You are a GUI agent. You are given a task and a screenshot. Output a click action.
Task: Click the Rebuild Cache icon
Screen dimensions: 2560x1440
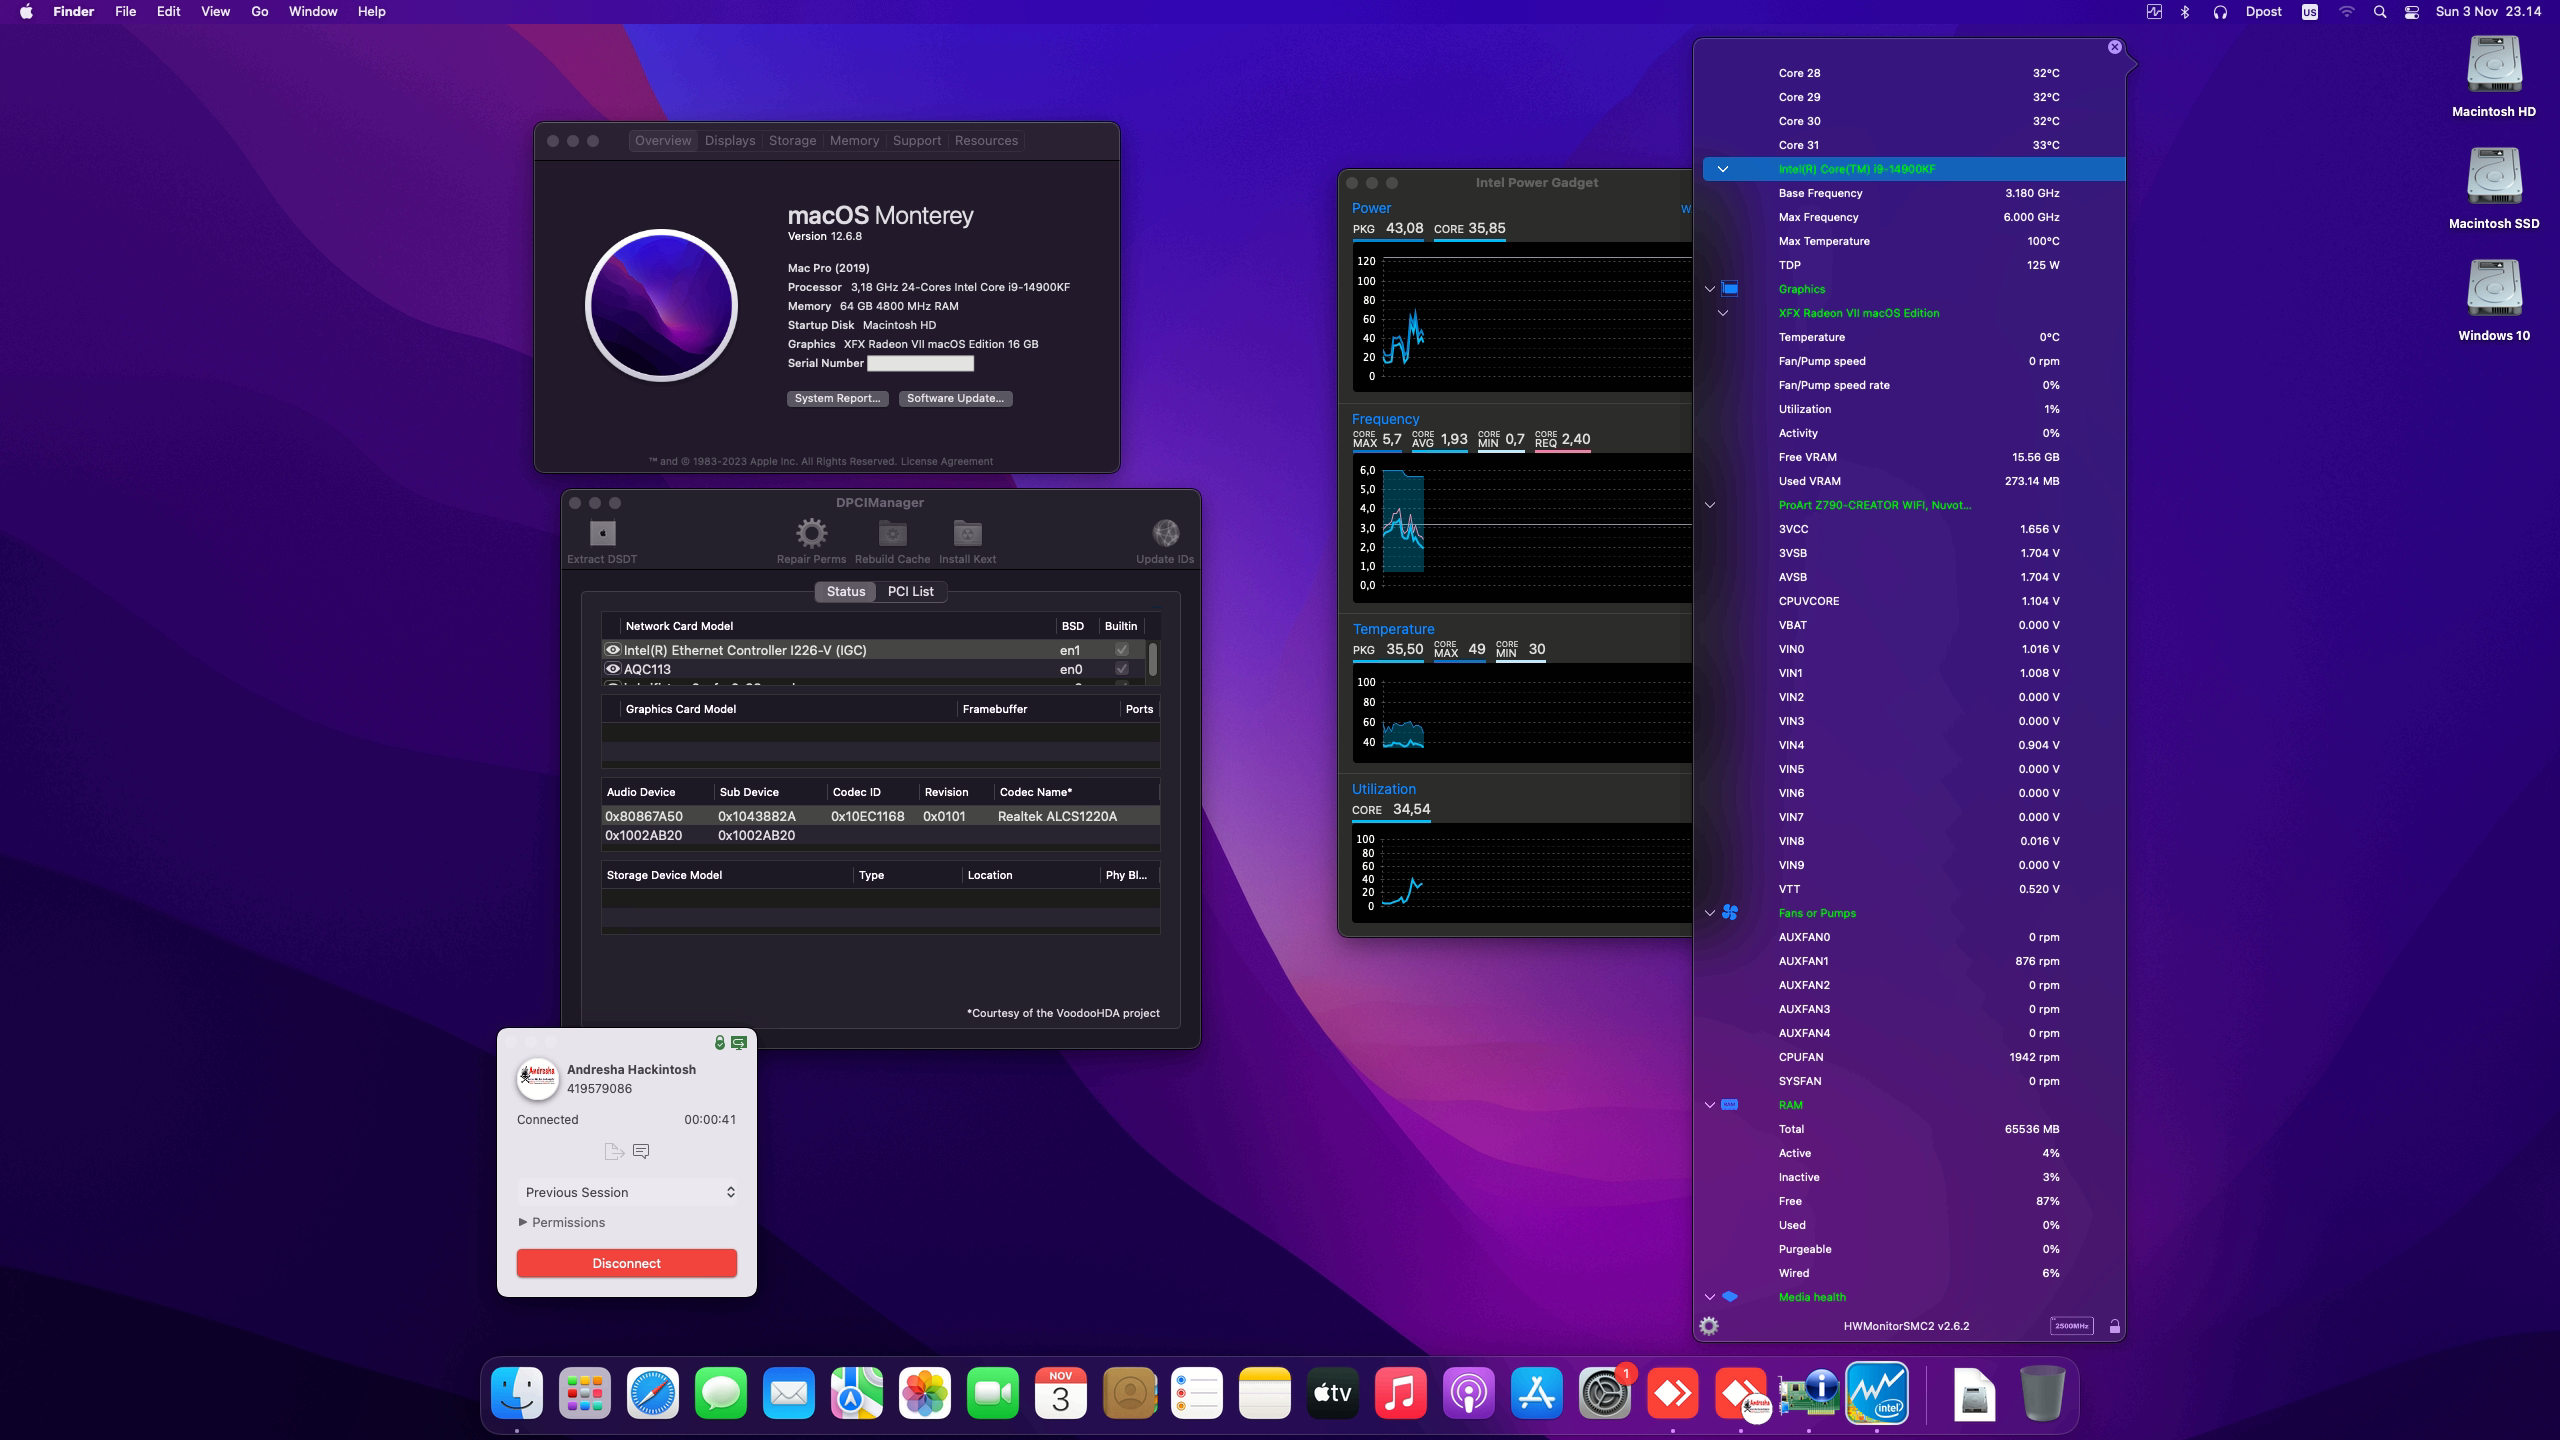(891, 533)
